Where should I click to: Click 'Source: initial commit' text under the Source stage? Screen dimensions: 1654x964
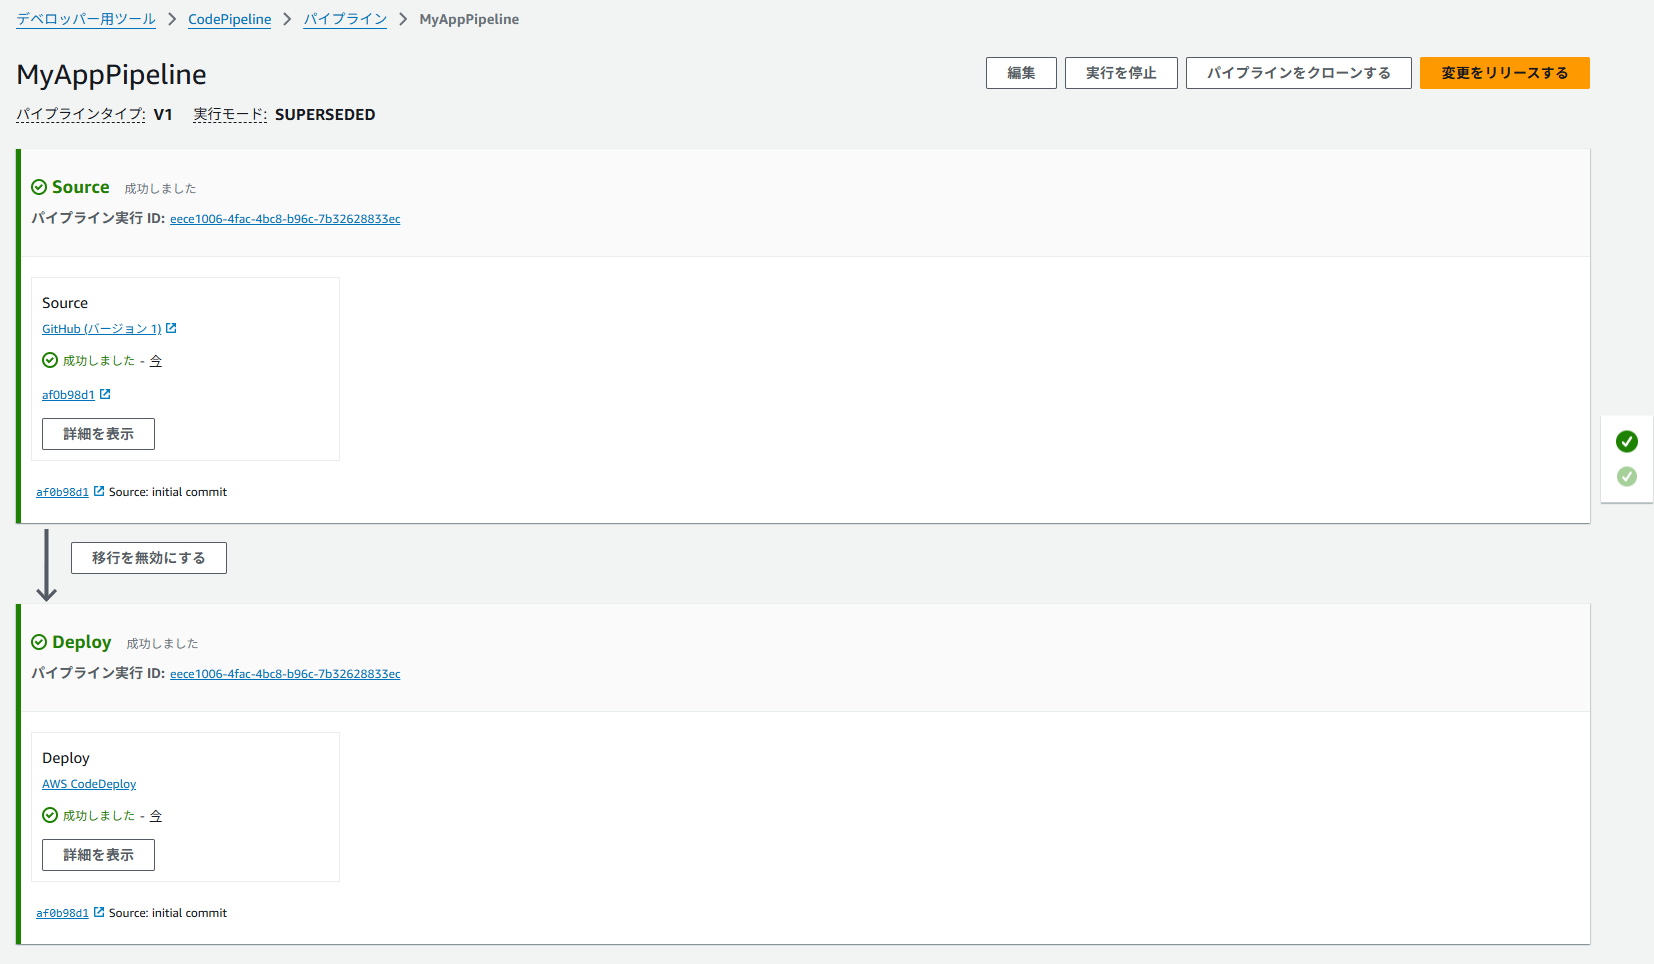168,492
